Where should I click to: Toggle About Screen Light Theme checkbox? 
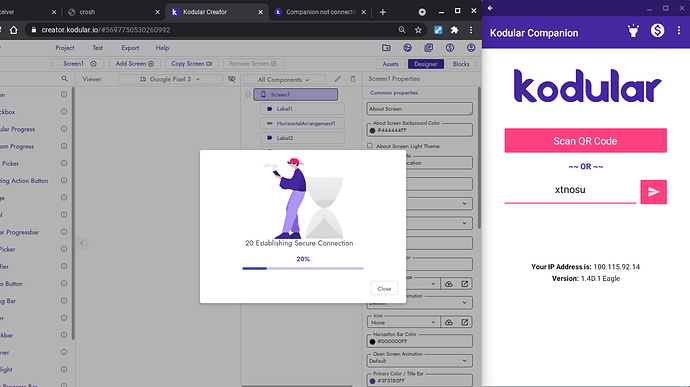(370, 146)
